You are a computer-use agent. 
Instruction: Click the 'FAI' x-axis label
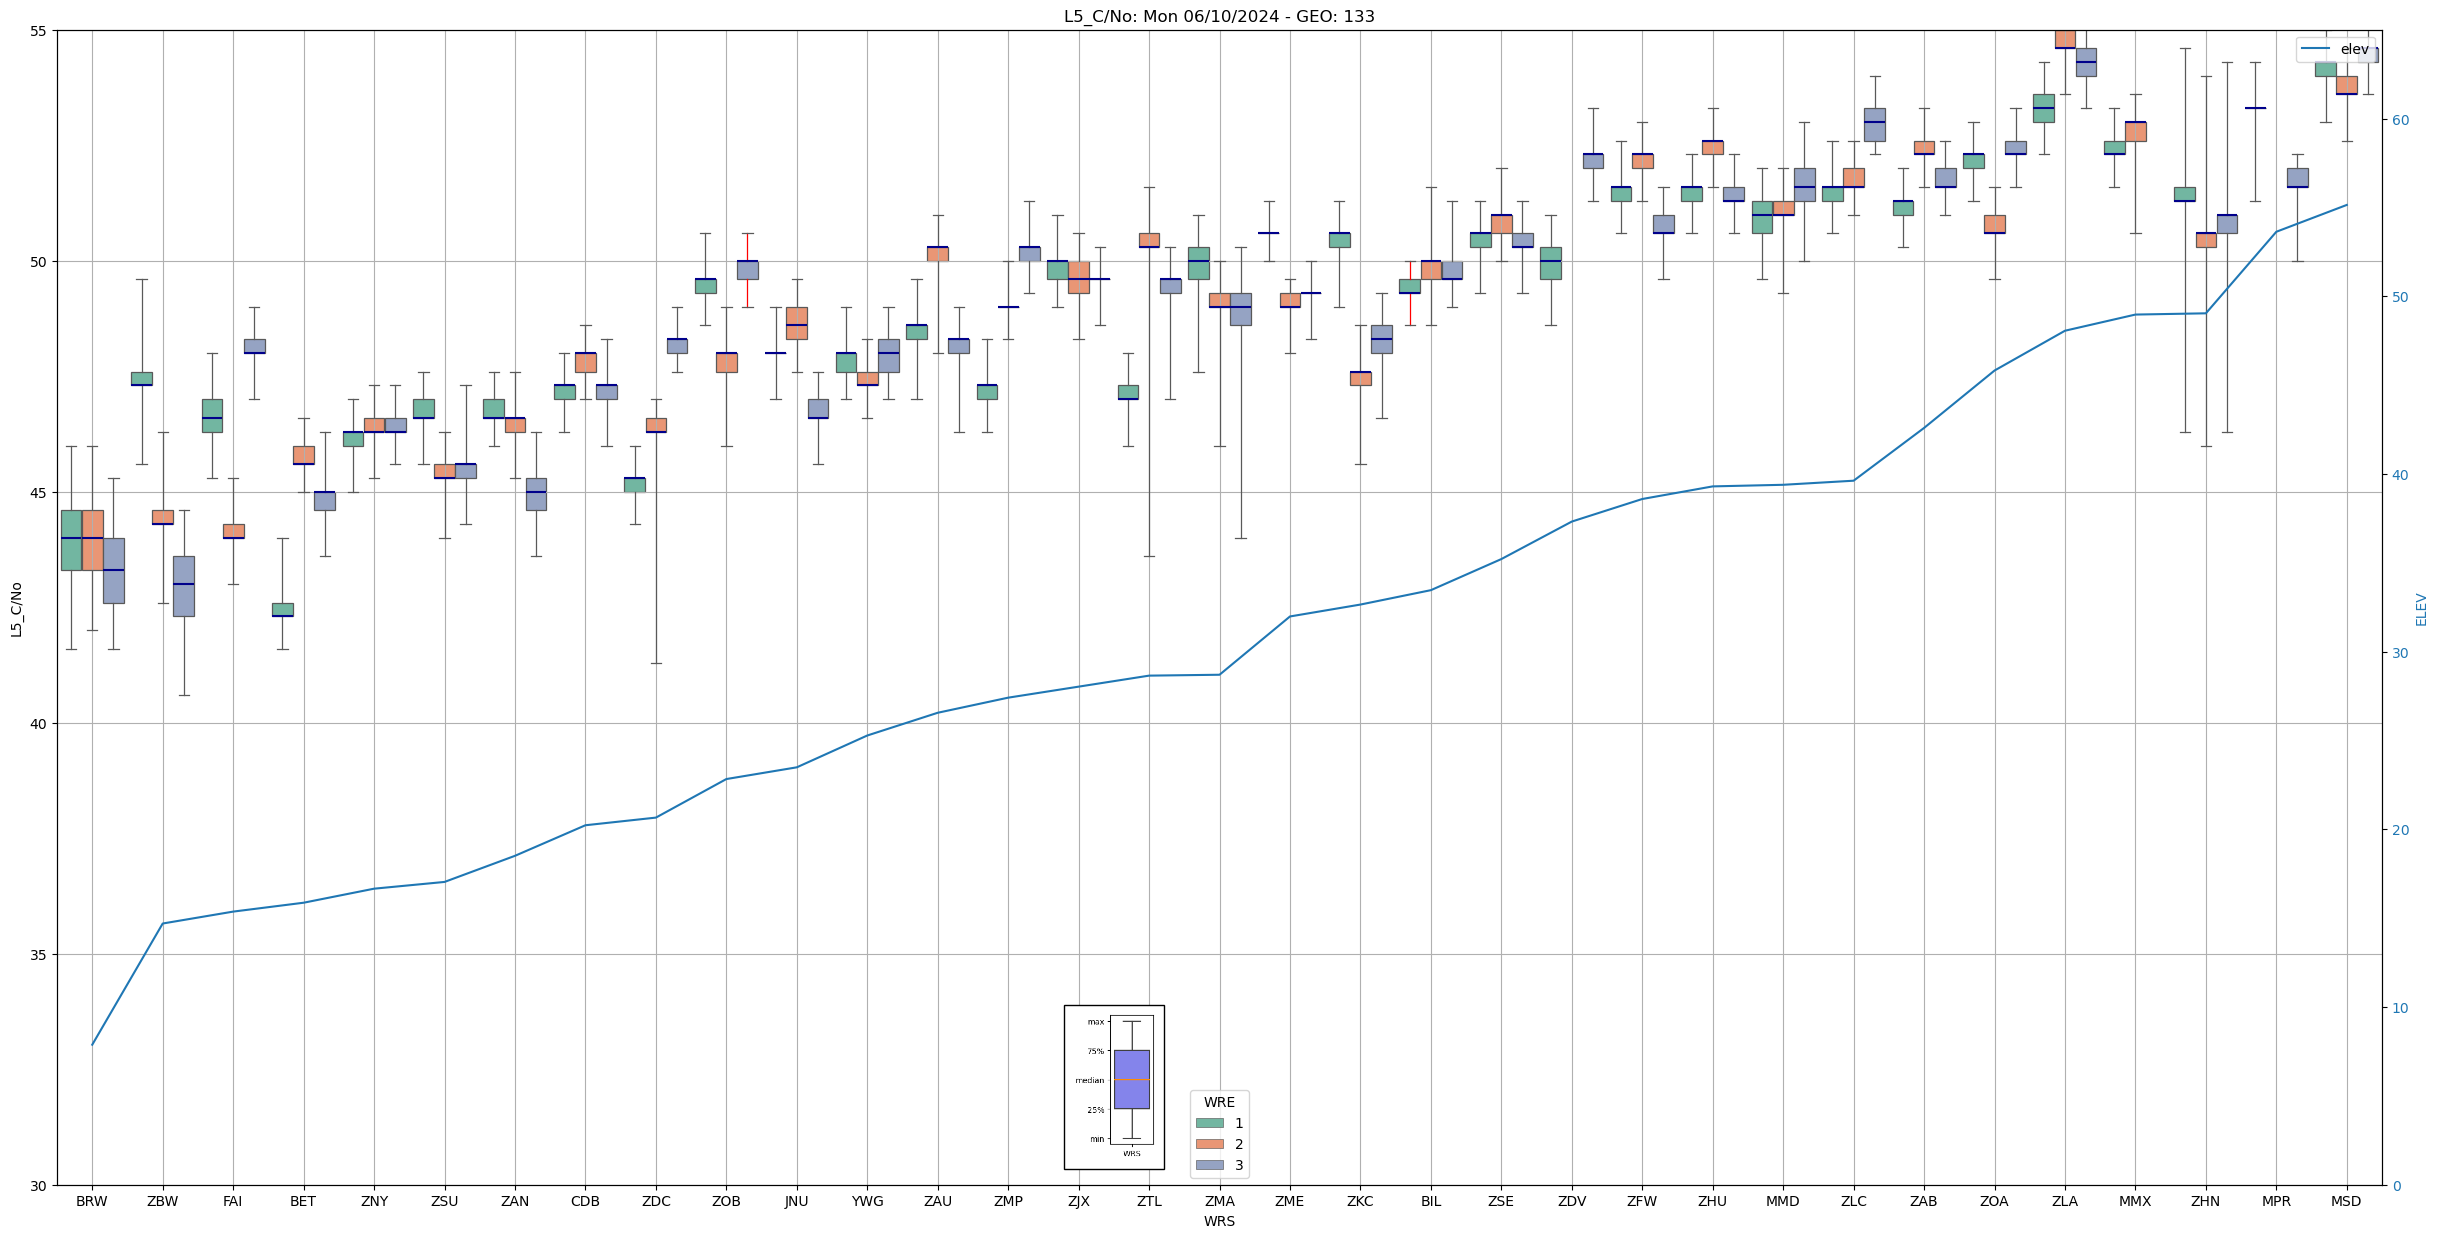pyautogui.click(x=233, y=1201)
